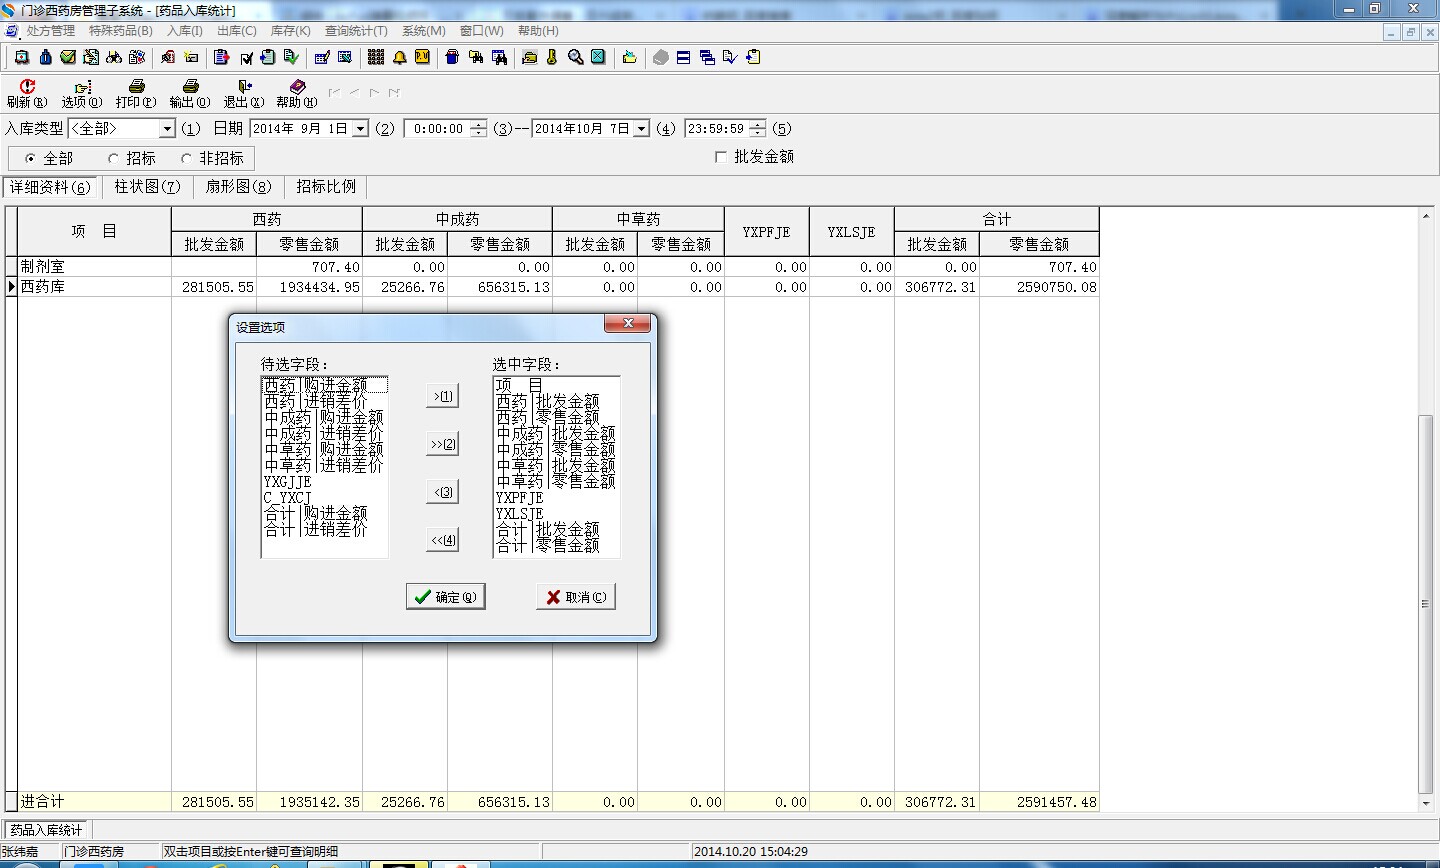Open 选项 options from the toolbar
The width and height of the screenshot is (1440, 868).
82,94
